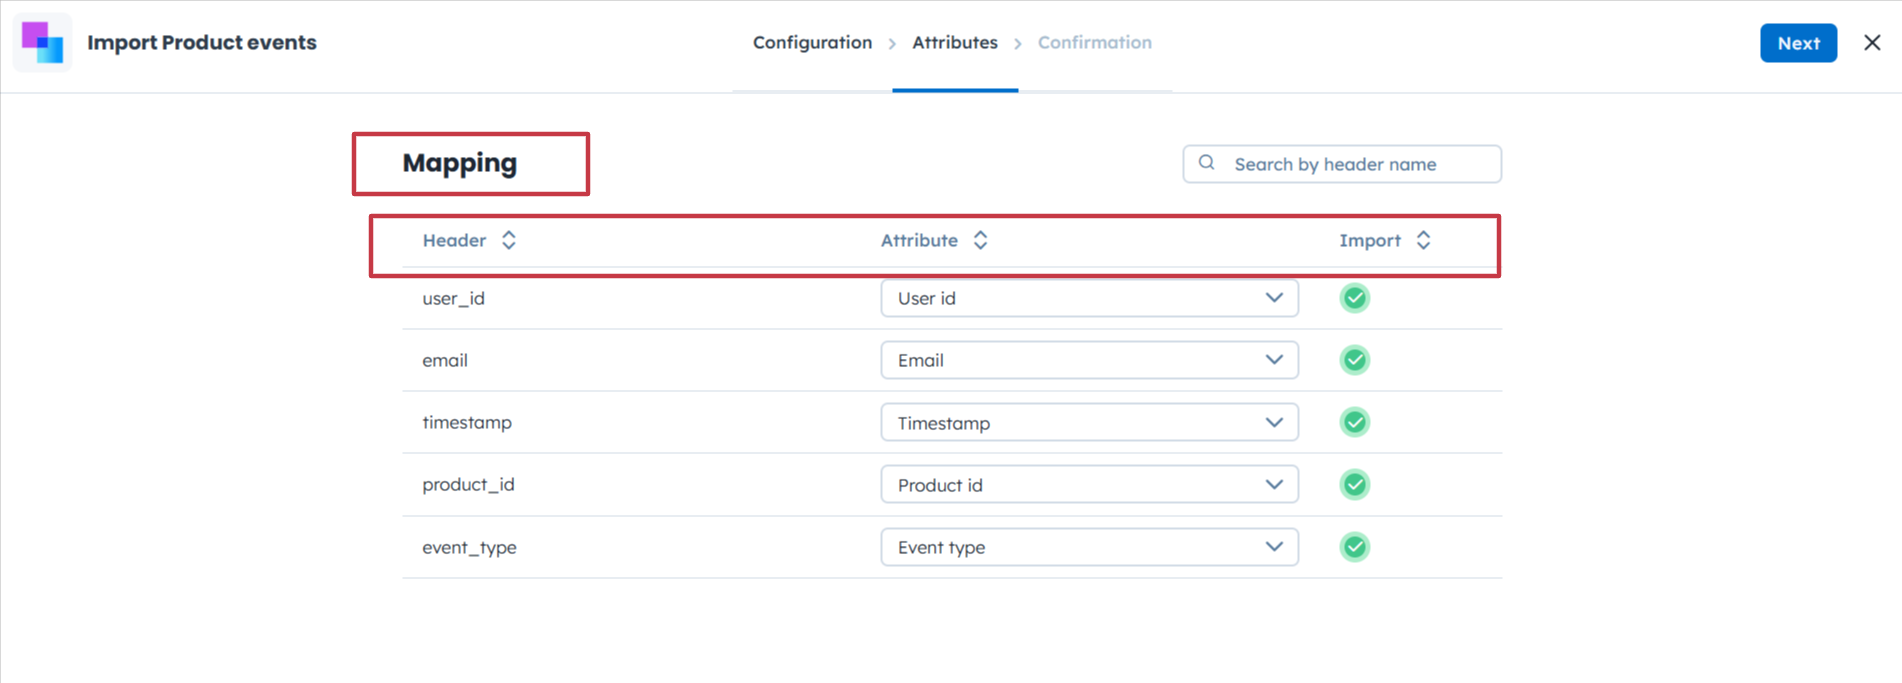Image resolution: width=1902 pixels, height=683 pixels.
Task: Toggle import checkmark for timestamp row
Action: pyautogui.click(x=1354, y=422)
